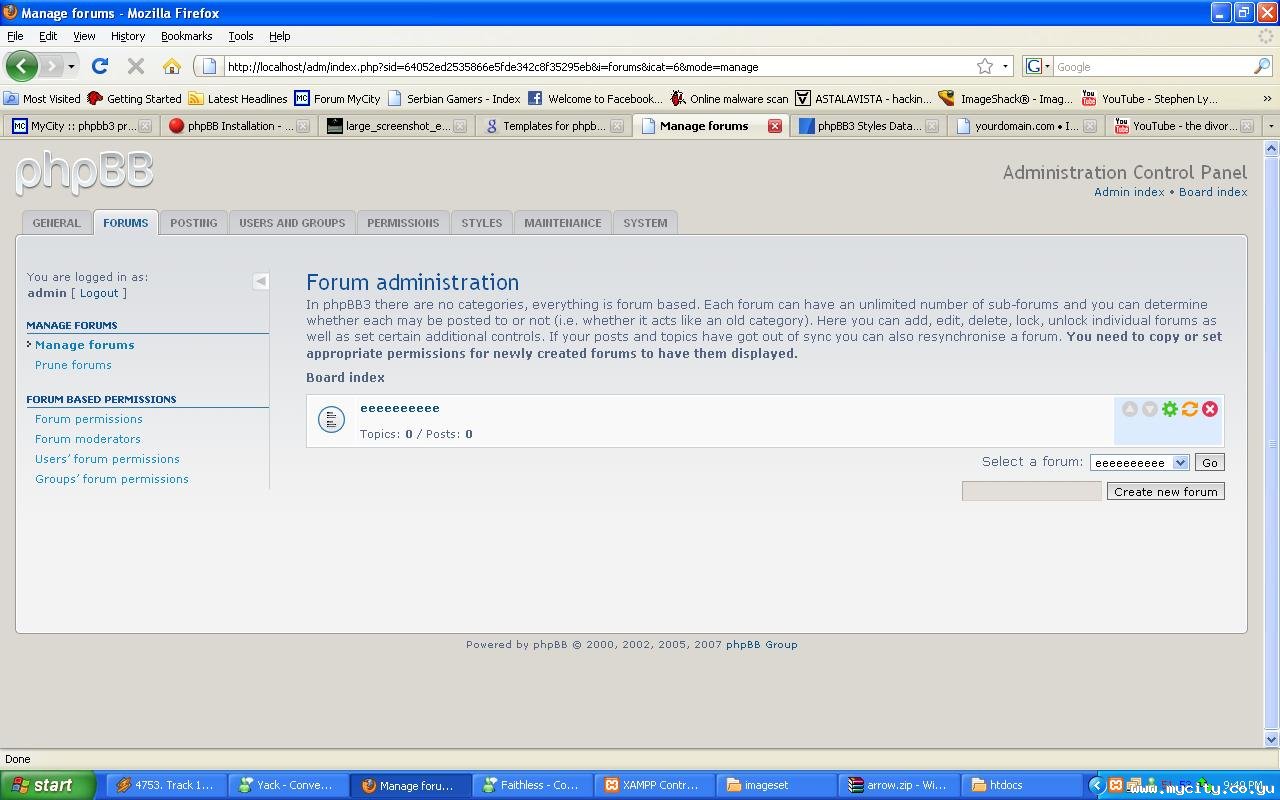1280x800 pixels.
Task: Switch to the GENERAL admin tab
Action: 56,223
